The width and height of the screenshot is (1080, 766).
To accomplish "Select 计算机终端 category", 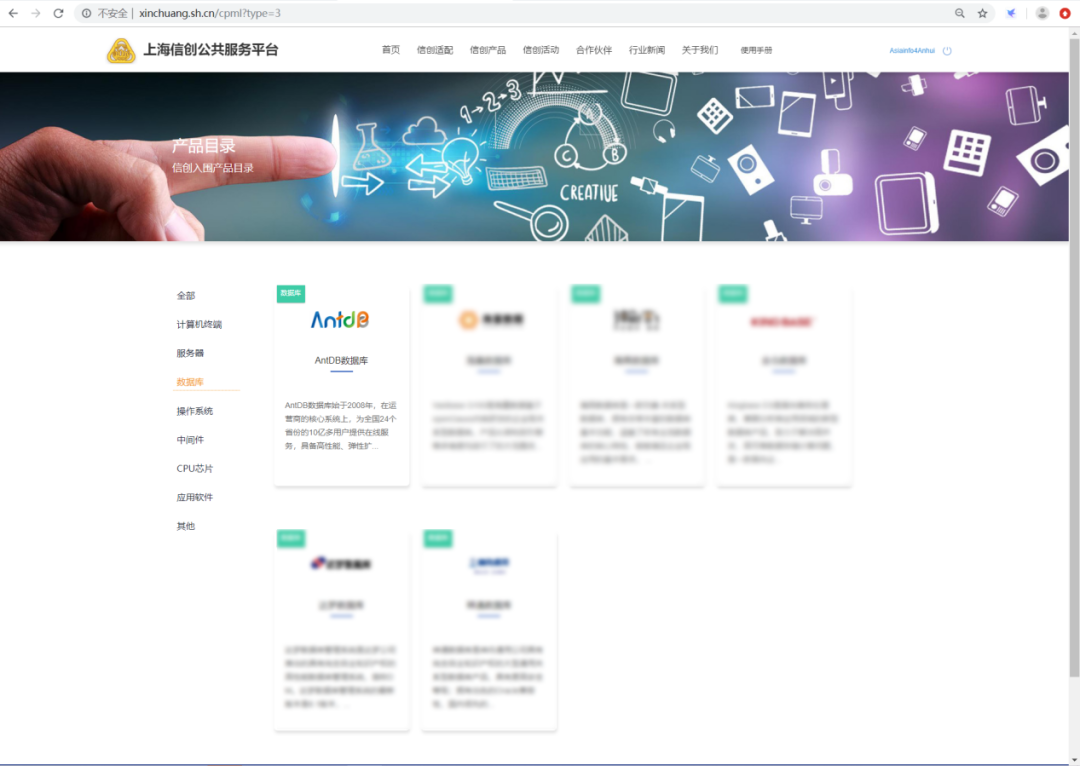I will coord(199,324).
